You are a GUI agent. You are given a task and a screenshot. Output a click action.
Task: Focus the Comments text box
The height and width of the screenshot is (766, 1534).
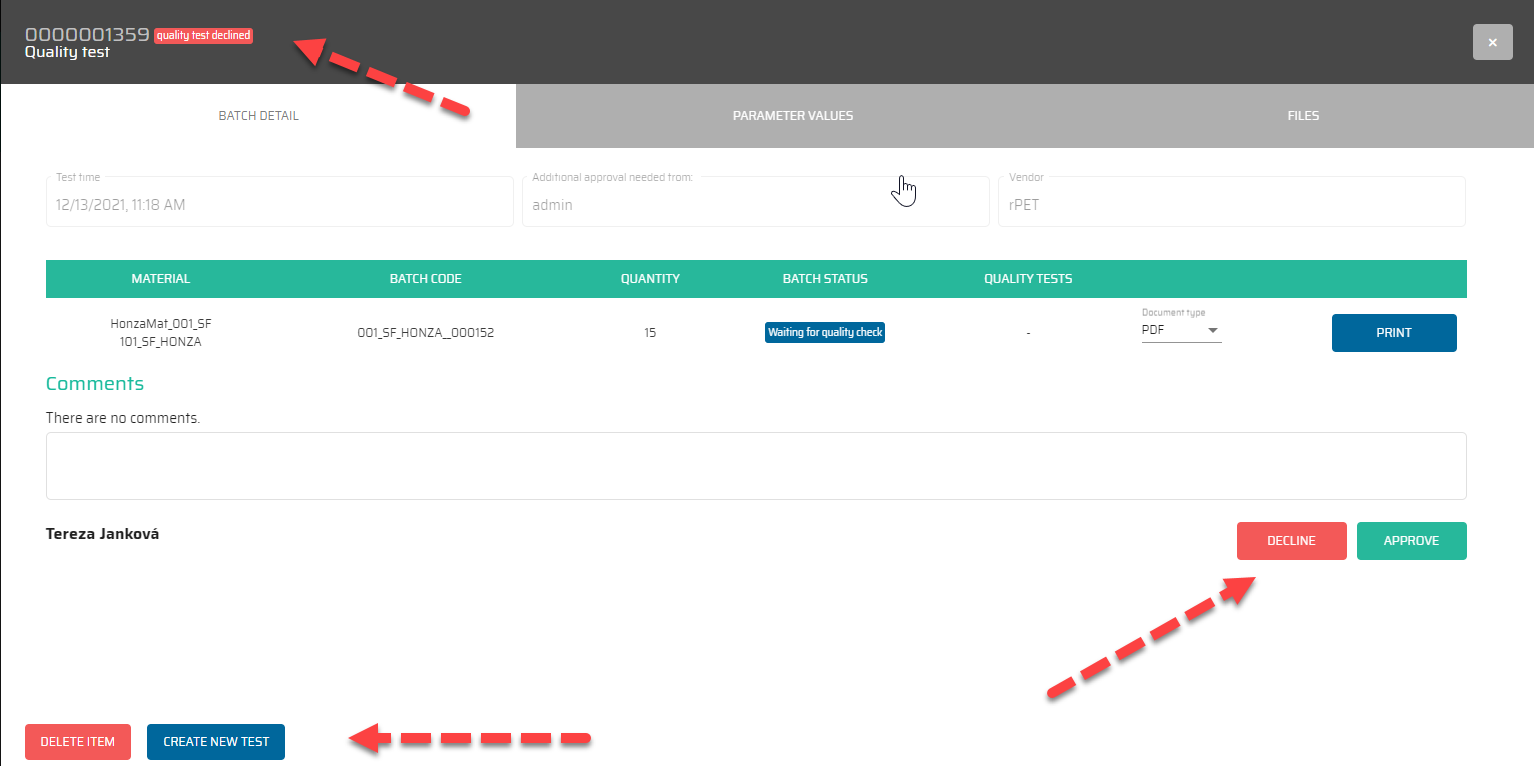(755, 466)
